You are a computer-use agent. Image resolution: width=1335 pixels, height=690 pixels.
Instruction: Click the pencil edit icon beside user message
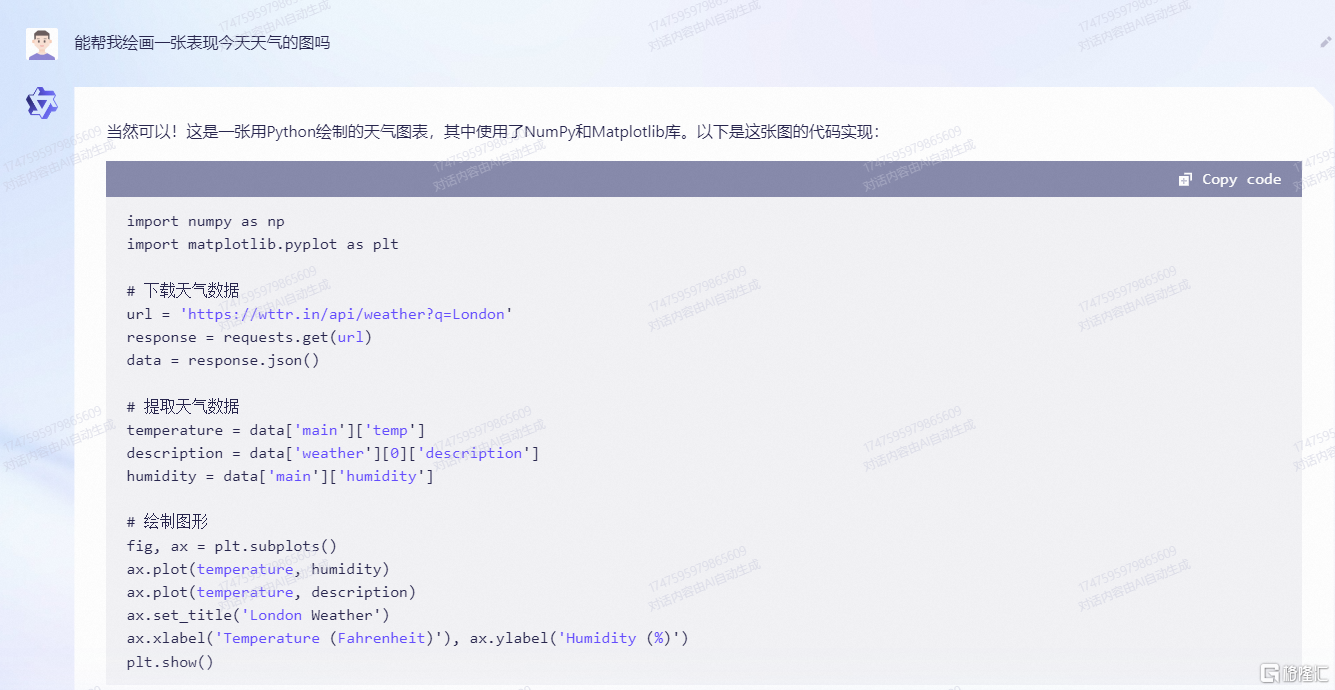pyautogui.click(x=1326, y=43)
